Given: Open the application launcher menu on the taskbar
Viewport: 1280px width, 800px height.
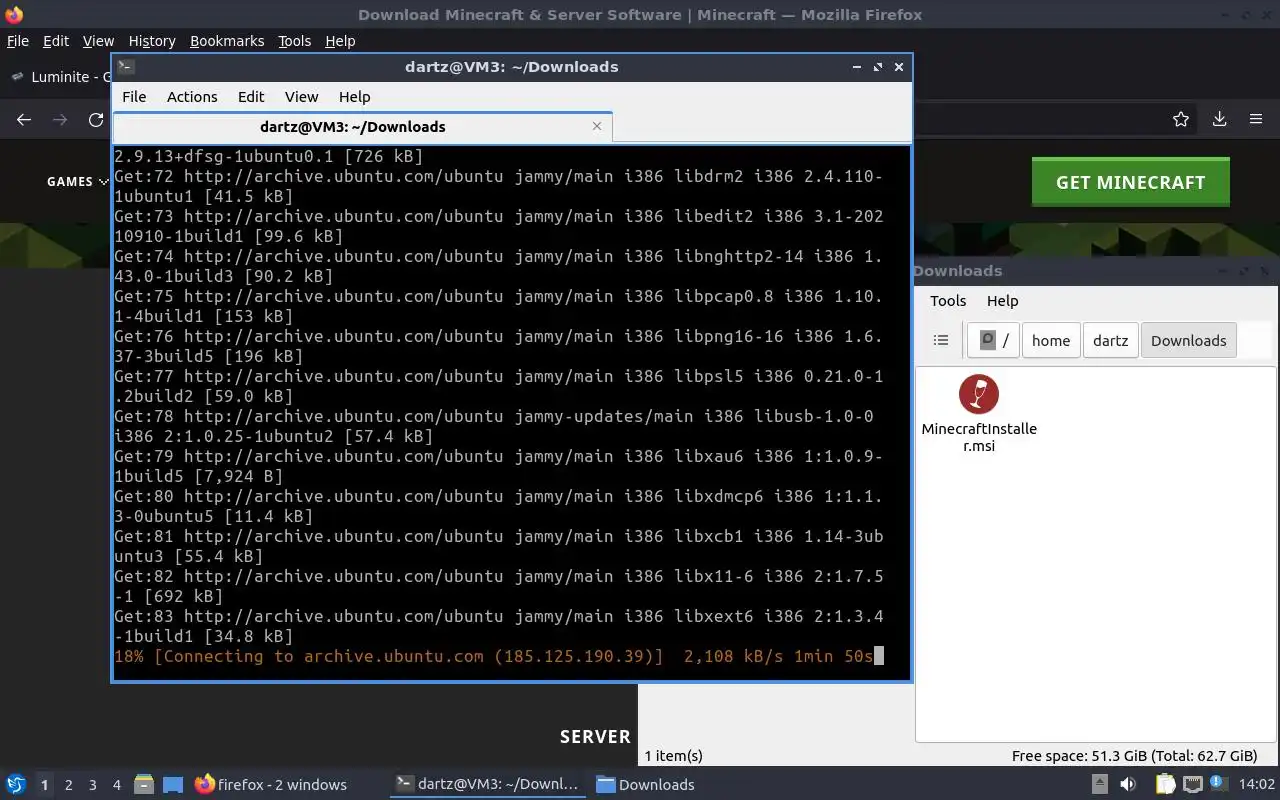Looking at the screenshot, I should pyautogui.click(x=16, y=784).
